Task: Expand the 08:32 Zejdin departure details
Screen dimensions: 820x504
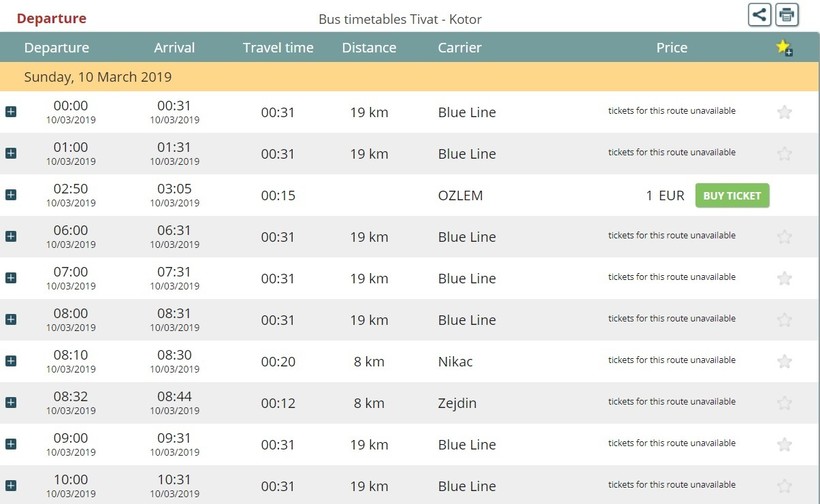Action: [x=10, y=402]
